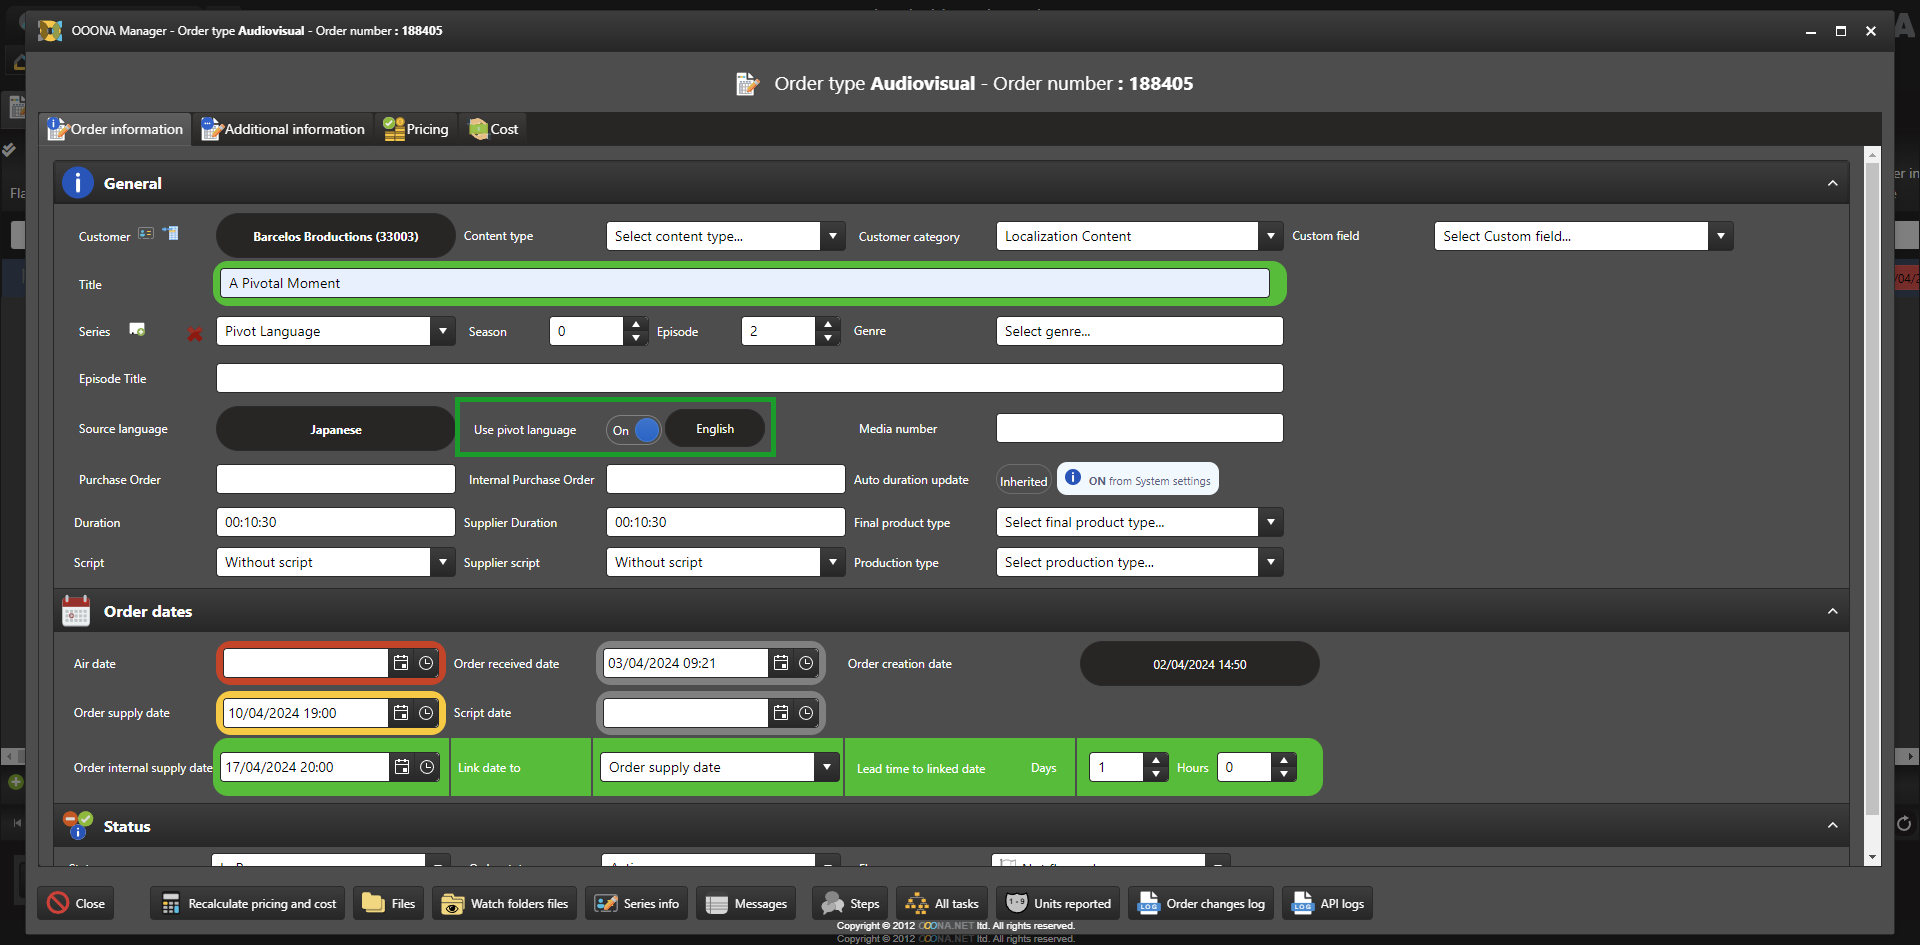Open calendar picker for Air date
The width and height of the screenshot is (1920, 945).
coord(401,663)
